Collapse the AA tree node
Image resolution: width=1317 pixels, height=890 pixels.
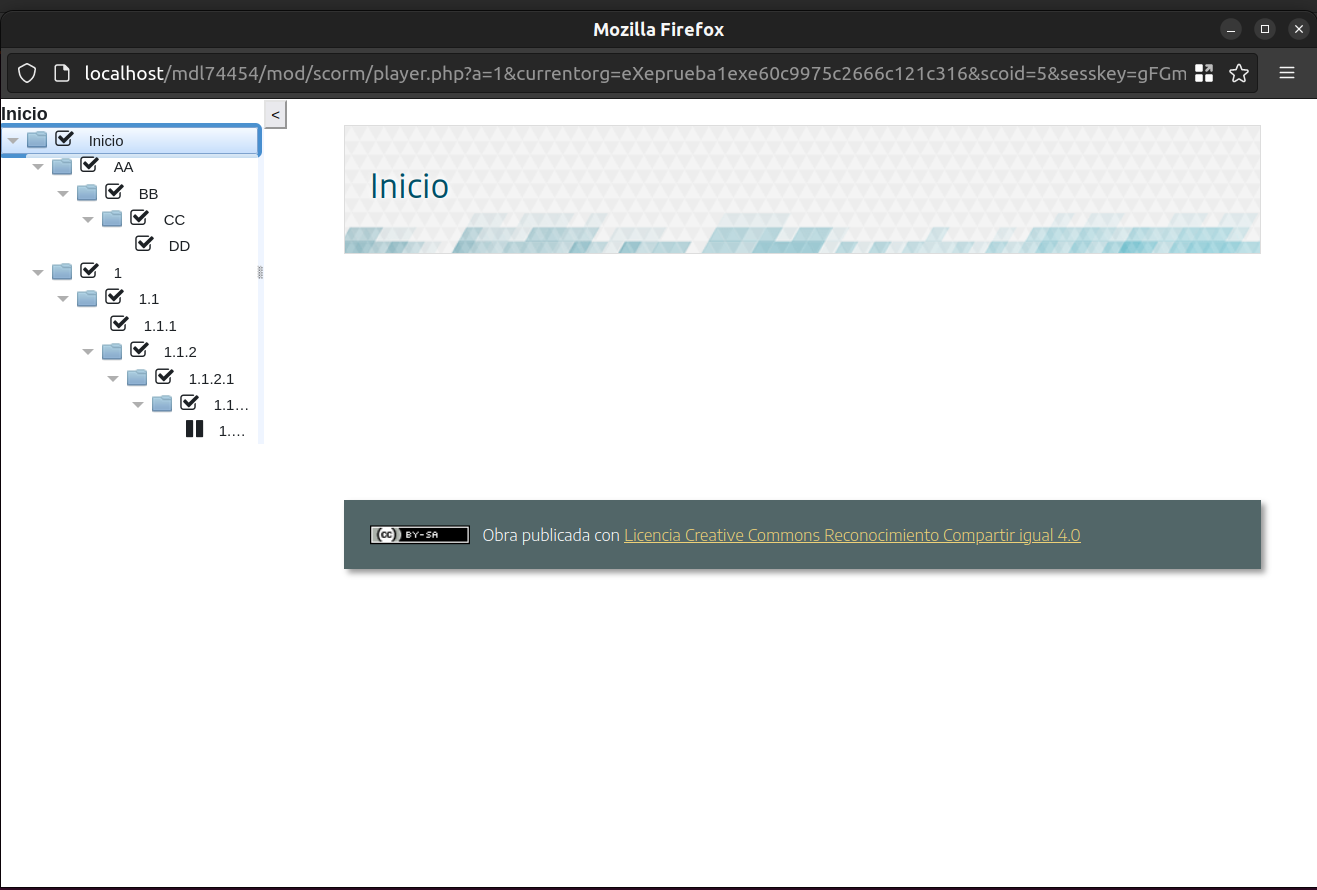point(38,167)
